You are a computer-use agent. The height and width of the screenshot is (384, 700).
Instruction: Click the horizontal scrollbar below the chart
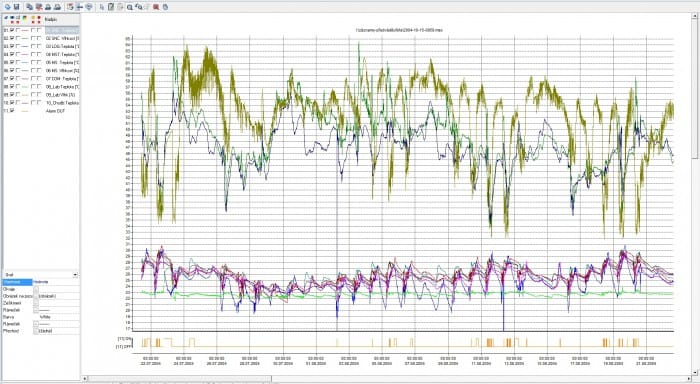388,379
